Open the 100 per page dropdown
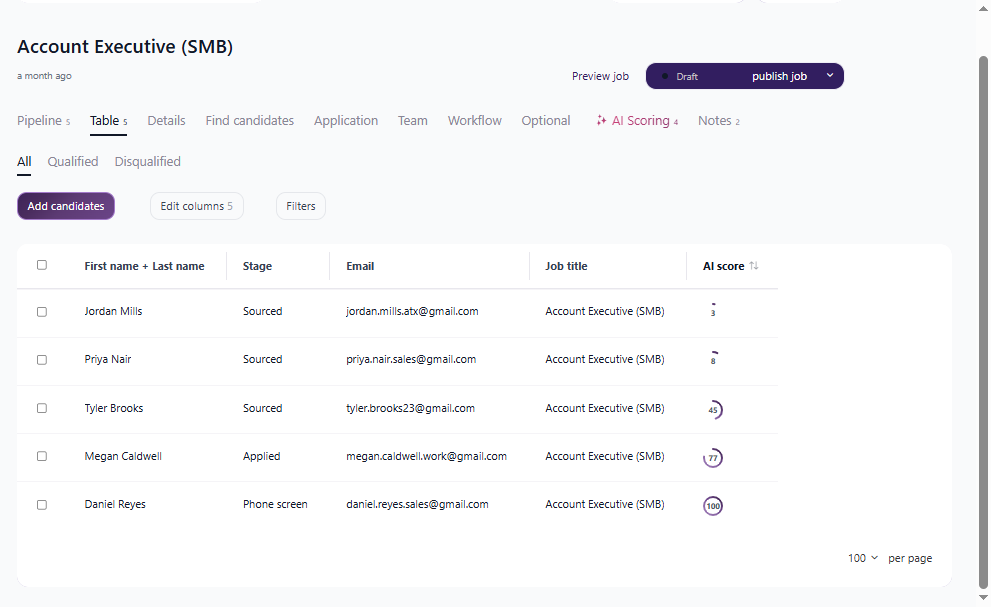991x607 pixels. click(x=863, y=558)
